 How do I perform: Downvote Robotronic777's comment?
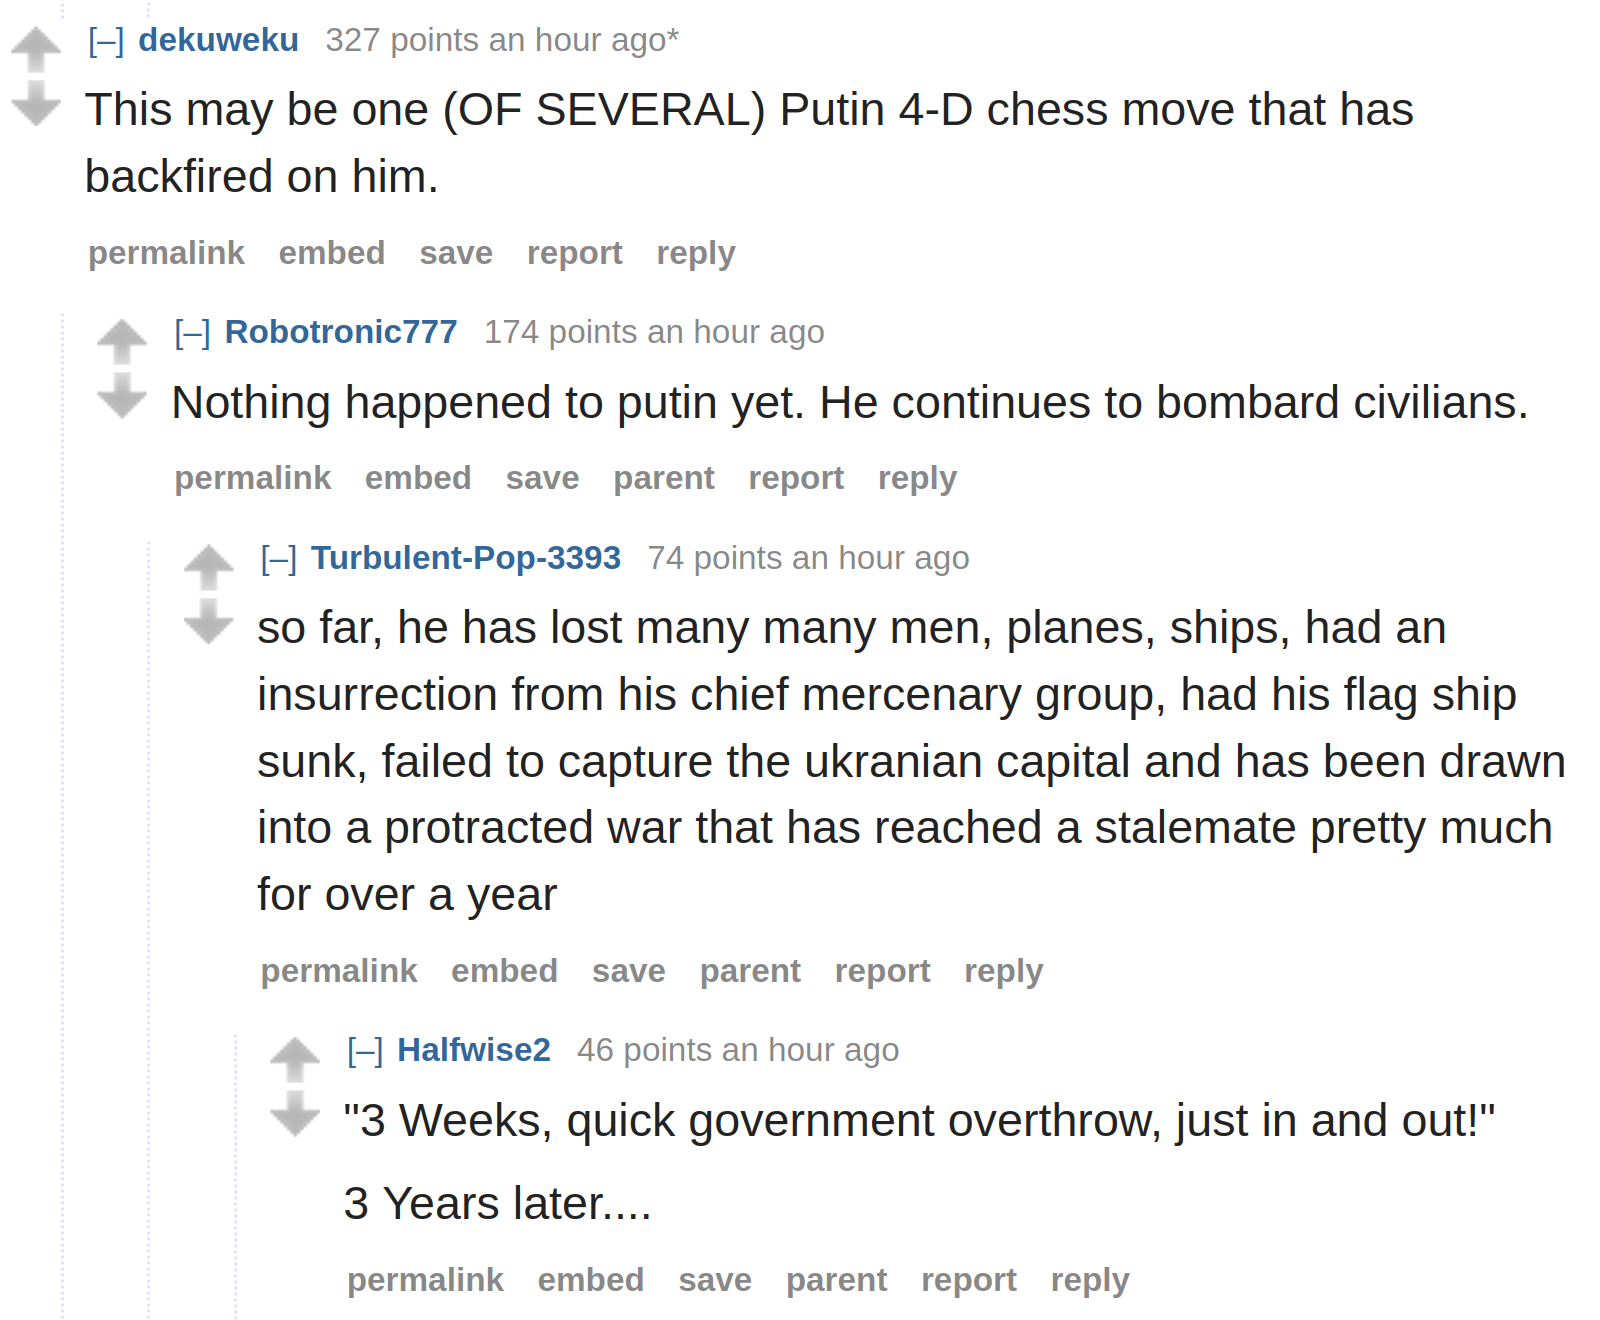(122, 395)
